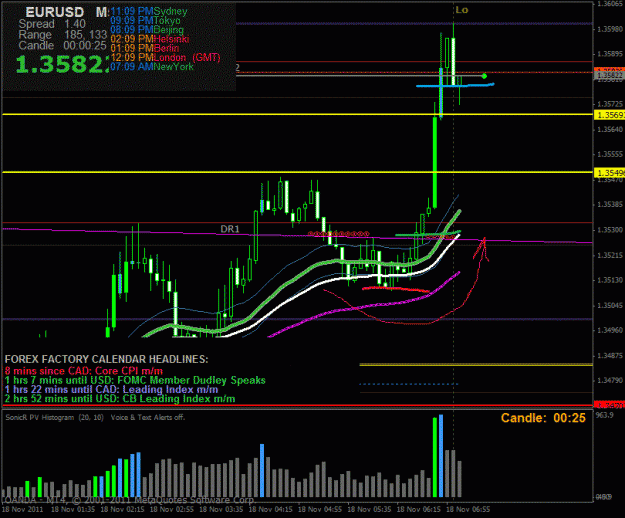Image resolution: width=625 pixels, height=518 pixels.
Task: Click the 1.35725 price axis label
Action: [609, 104]
